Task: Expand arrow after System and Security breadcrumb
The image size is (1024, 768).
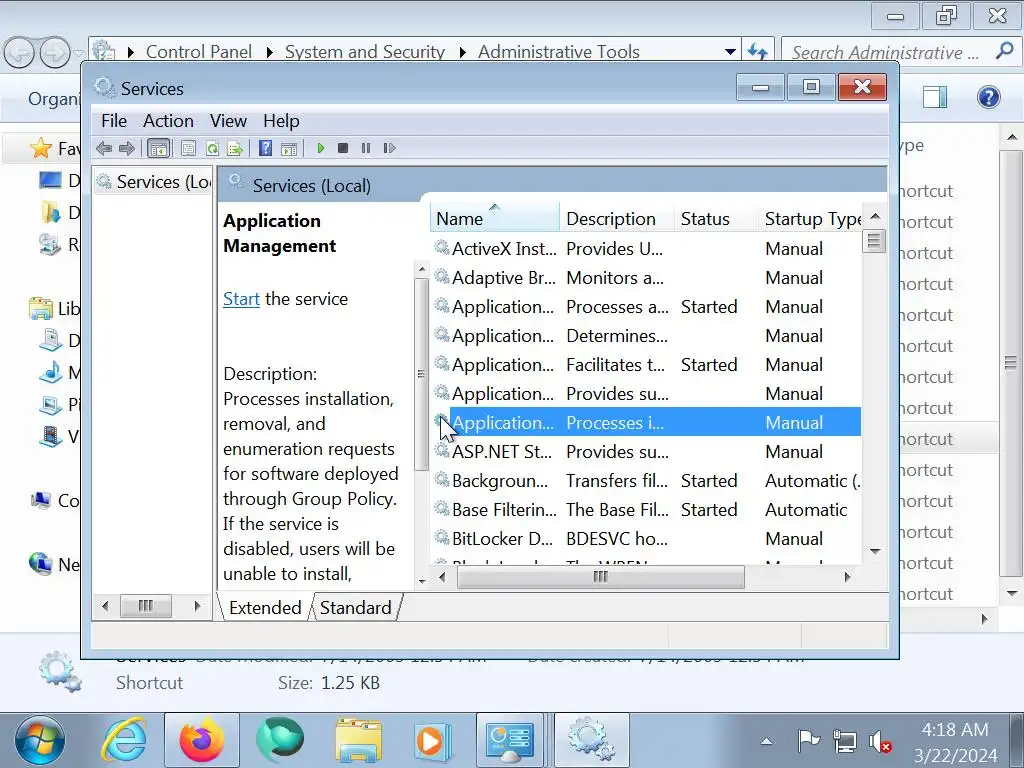Action: 462,52
